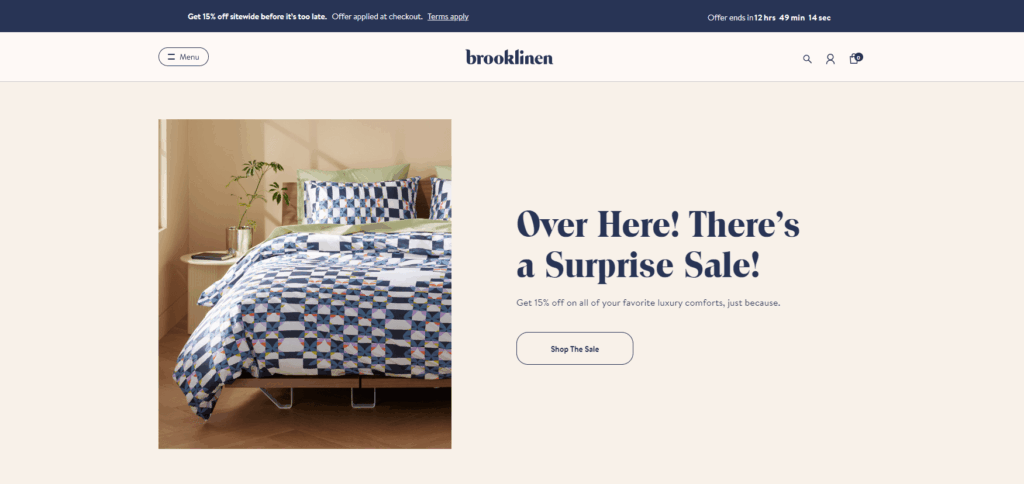The height and width of the screenshot is (484, 1024).
Task: Click the 12 hrs countdown value
Action: 765,18
